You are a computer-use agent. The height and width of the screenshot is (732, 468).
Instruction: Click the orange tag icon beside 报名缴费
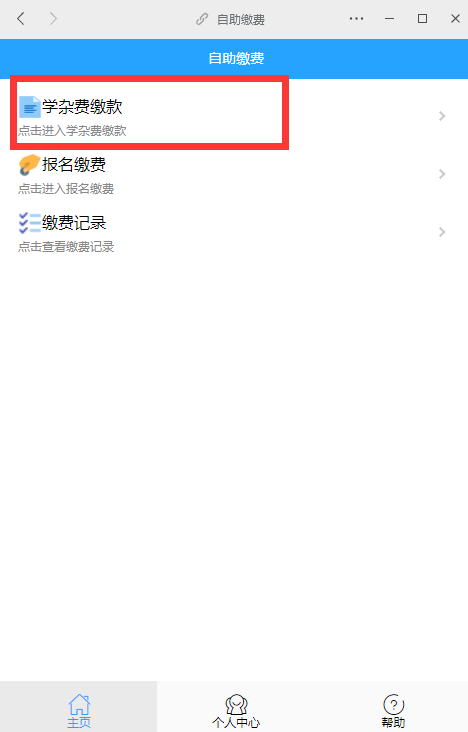click(x=29, y=165)
